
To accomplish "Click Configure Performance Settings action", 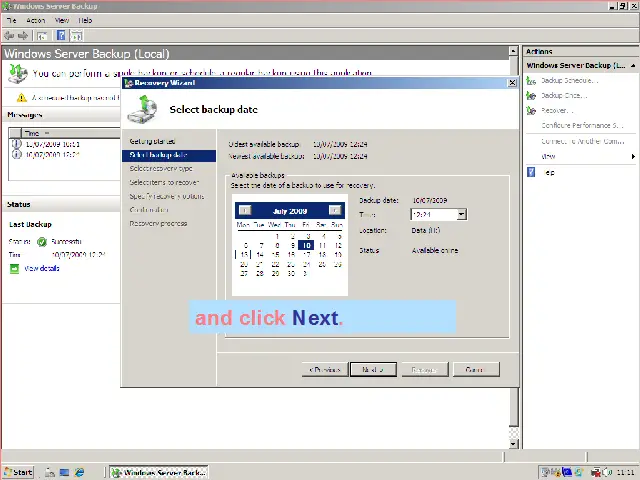I will [582, 125].
